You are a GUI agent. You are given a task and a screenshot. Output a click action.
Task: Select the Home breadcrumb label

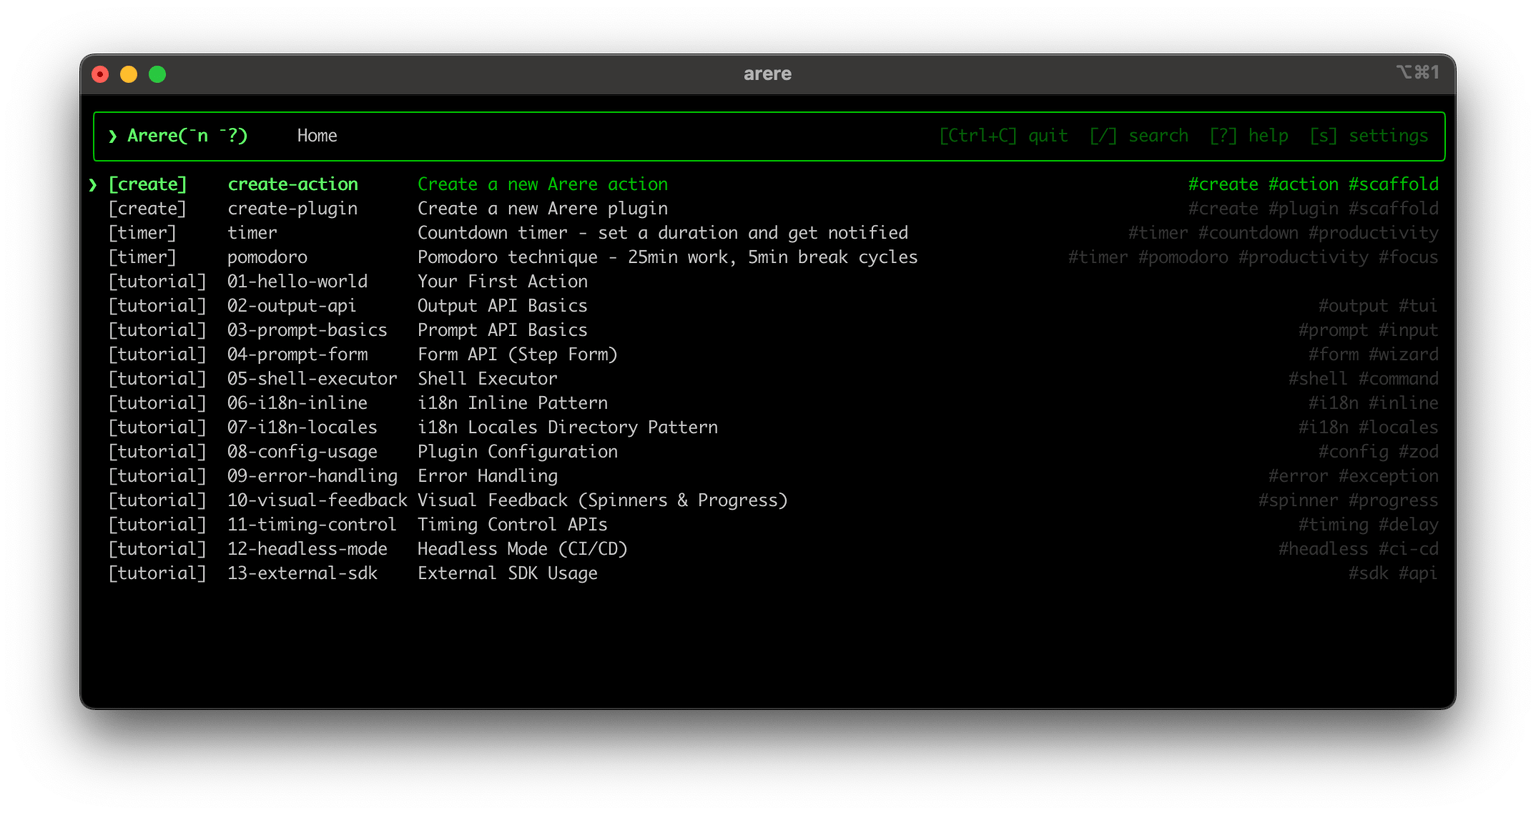coord(317,136)
